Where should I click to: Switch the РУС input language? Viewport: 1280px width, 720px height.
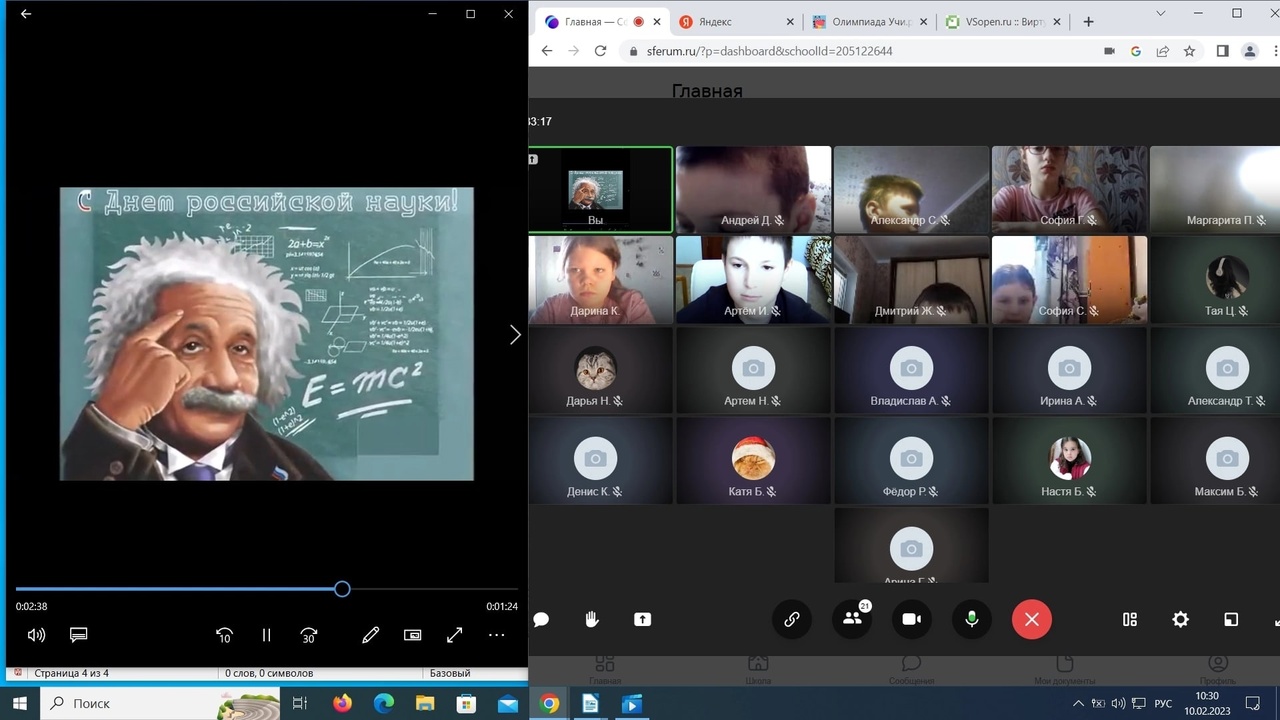pos(1163,704)
